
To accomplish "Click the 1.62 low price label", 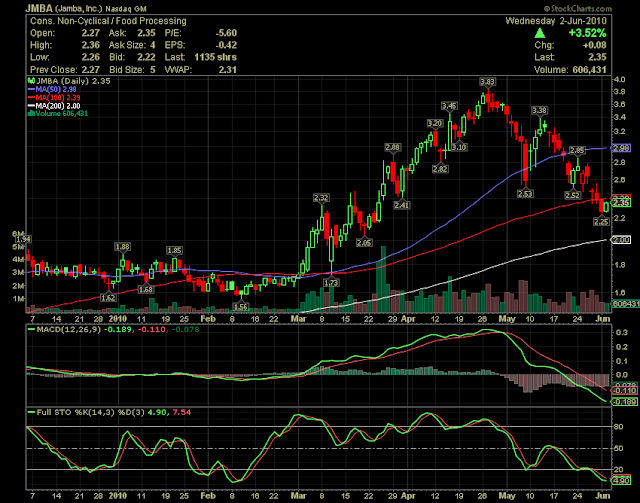I will click(x=108, y=298).
